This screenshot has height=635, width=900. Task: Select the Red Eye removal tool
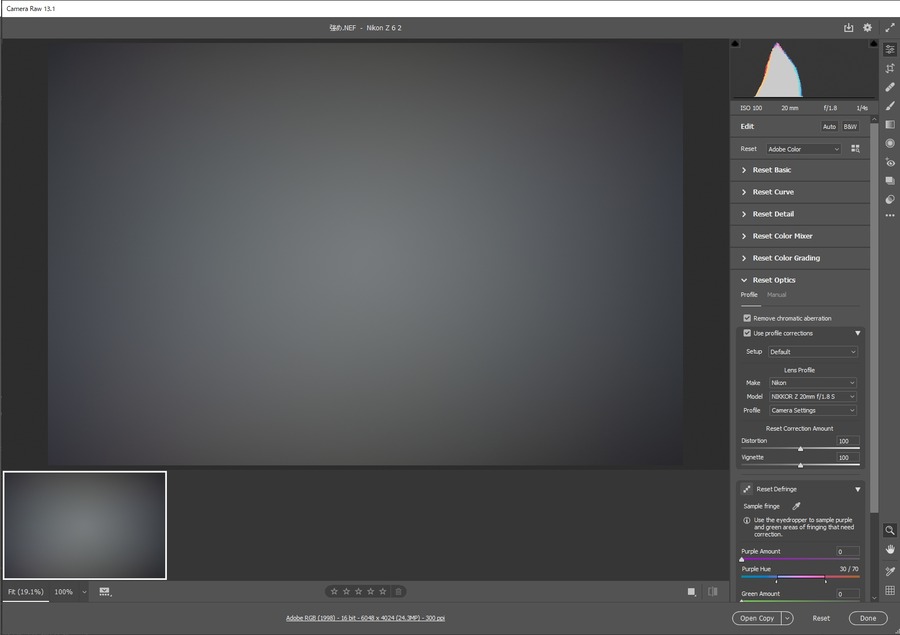[890, 162]
